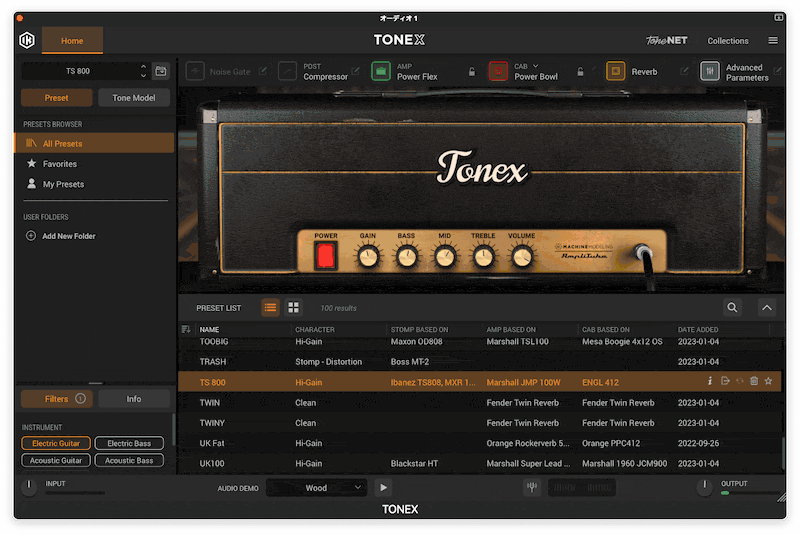Screen dimensions: 800x535
Task: Expand the CAB type dropdown chevron
Action: (x=536, y=66)
